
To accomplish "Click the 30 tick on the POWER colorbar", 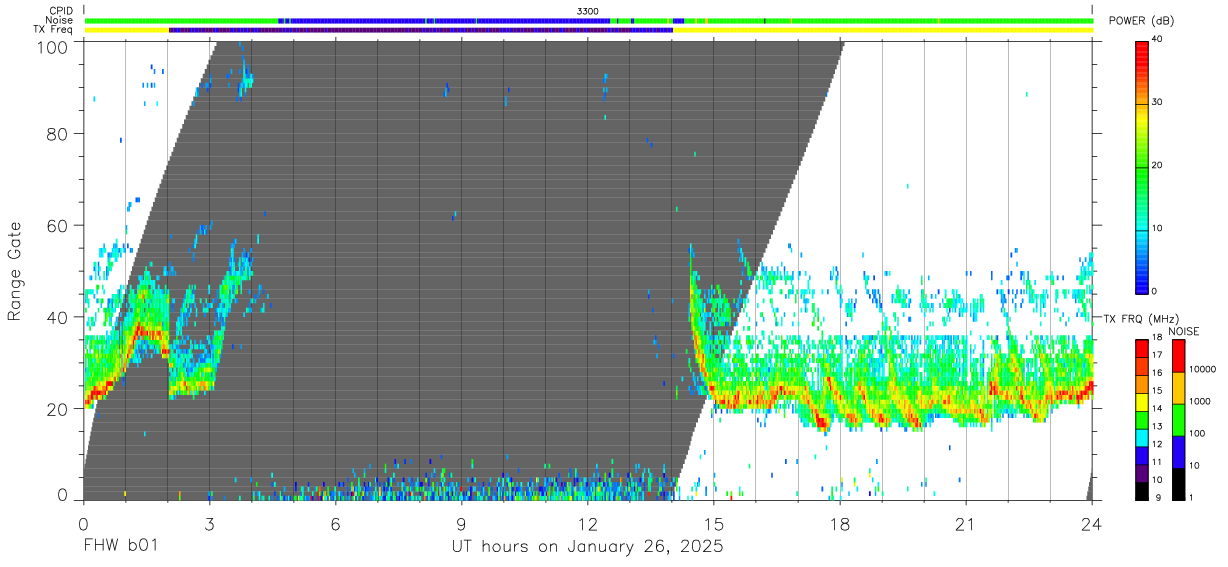I will [1156, 102].
